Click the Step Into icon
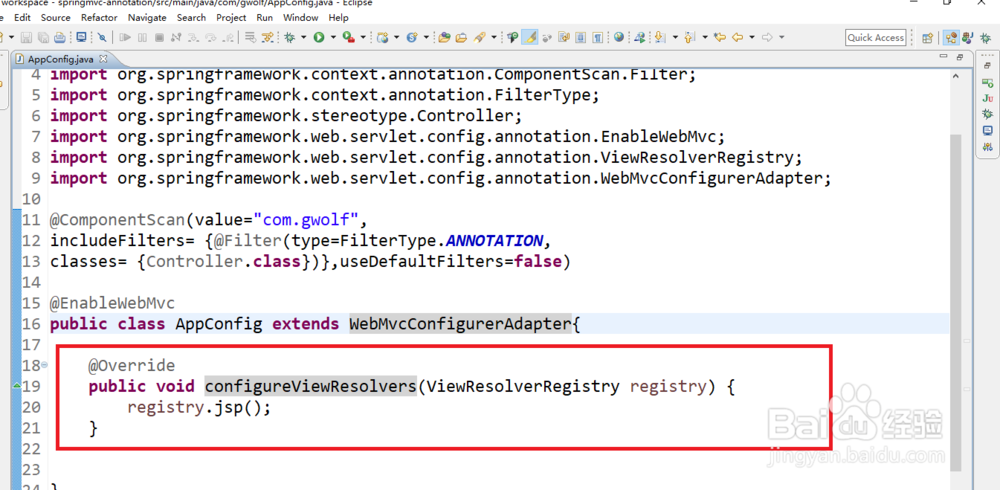Image resolution: width=1000 pixels, height=490 pixels. pos(193,38)
